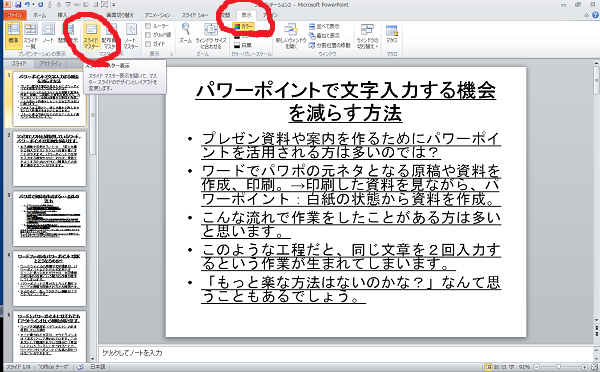Open the スライドショー ribbon tab

pyautogui.click(x=195, y=15)
